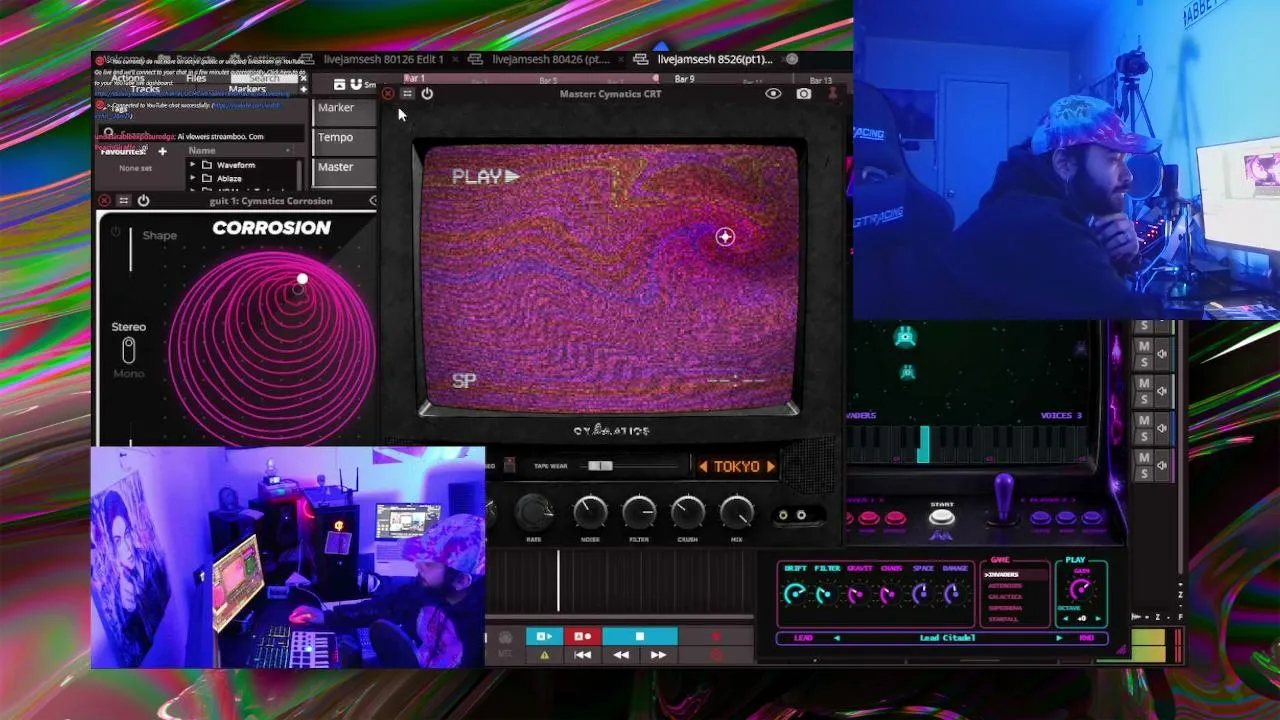1280x720 pixels.
Task: Open the TOKYO preset name selector
Action: (x=736, y=467)
